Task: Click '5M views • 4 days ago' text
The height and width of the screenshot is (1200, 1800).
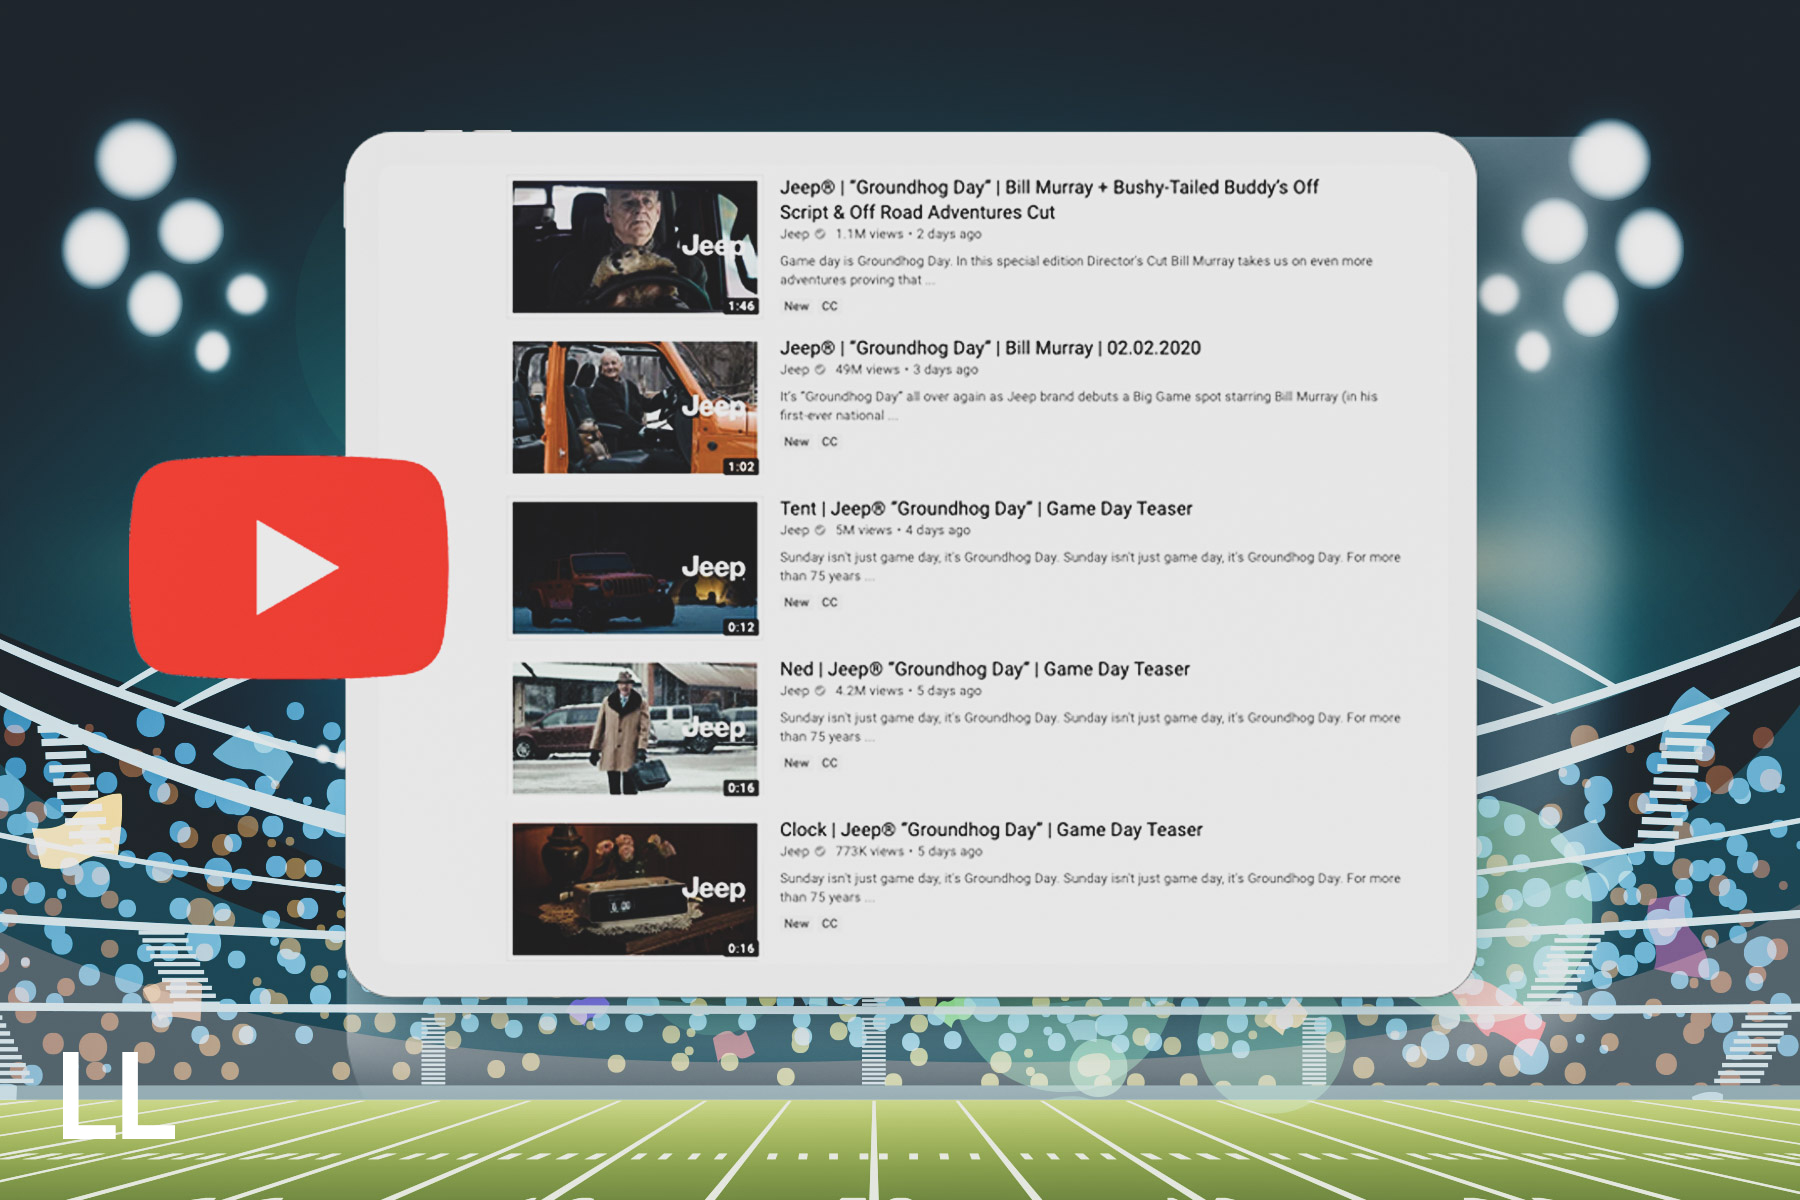Action: pos(903,530)
